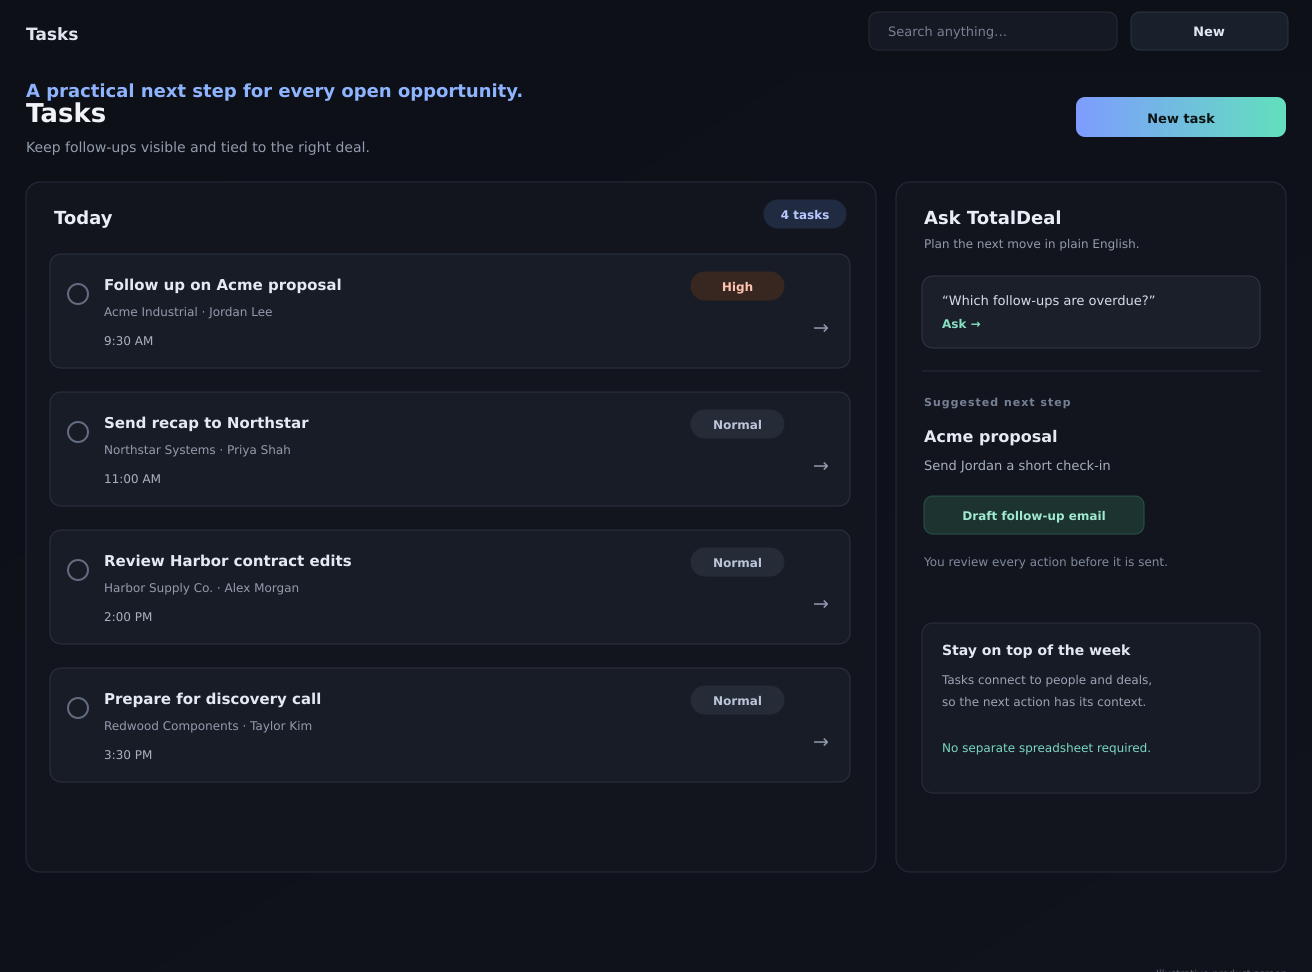Mark Follow up on Acme proposal complete
This screenshot has width=1312, height=972.
(78, 294)
